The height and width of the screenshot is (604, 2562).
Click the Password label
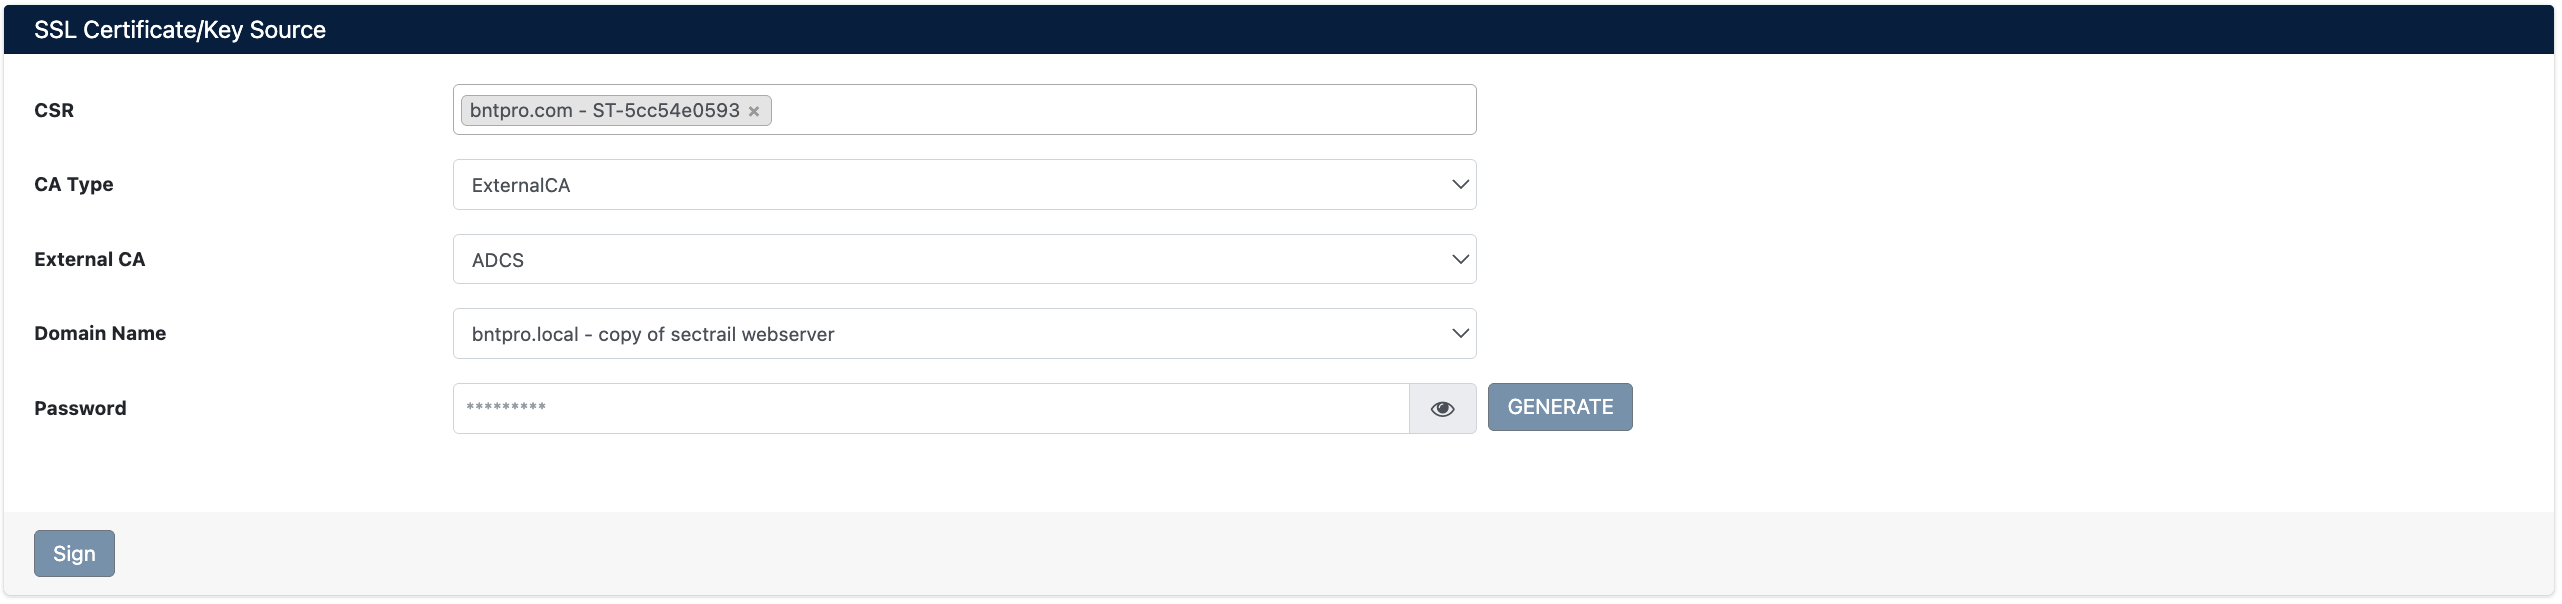(x=80, y=409)
